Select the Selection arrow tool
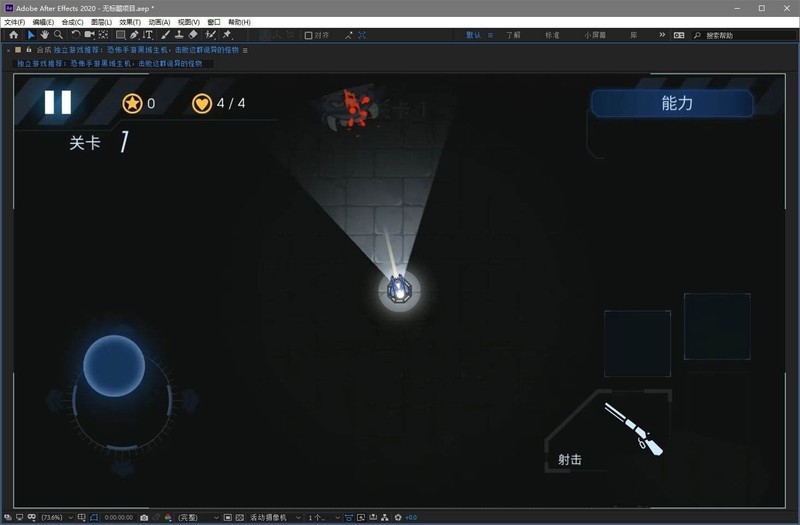This screenshot has height=525, width=800. point(31,35)
